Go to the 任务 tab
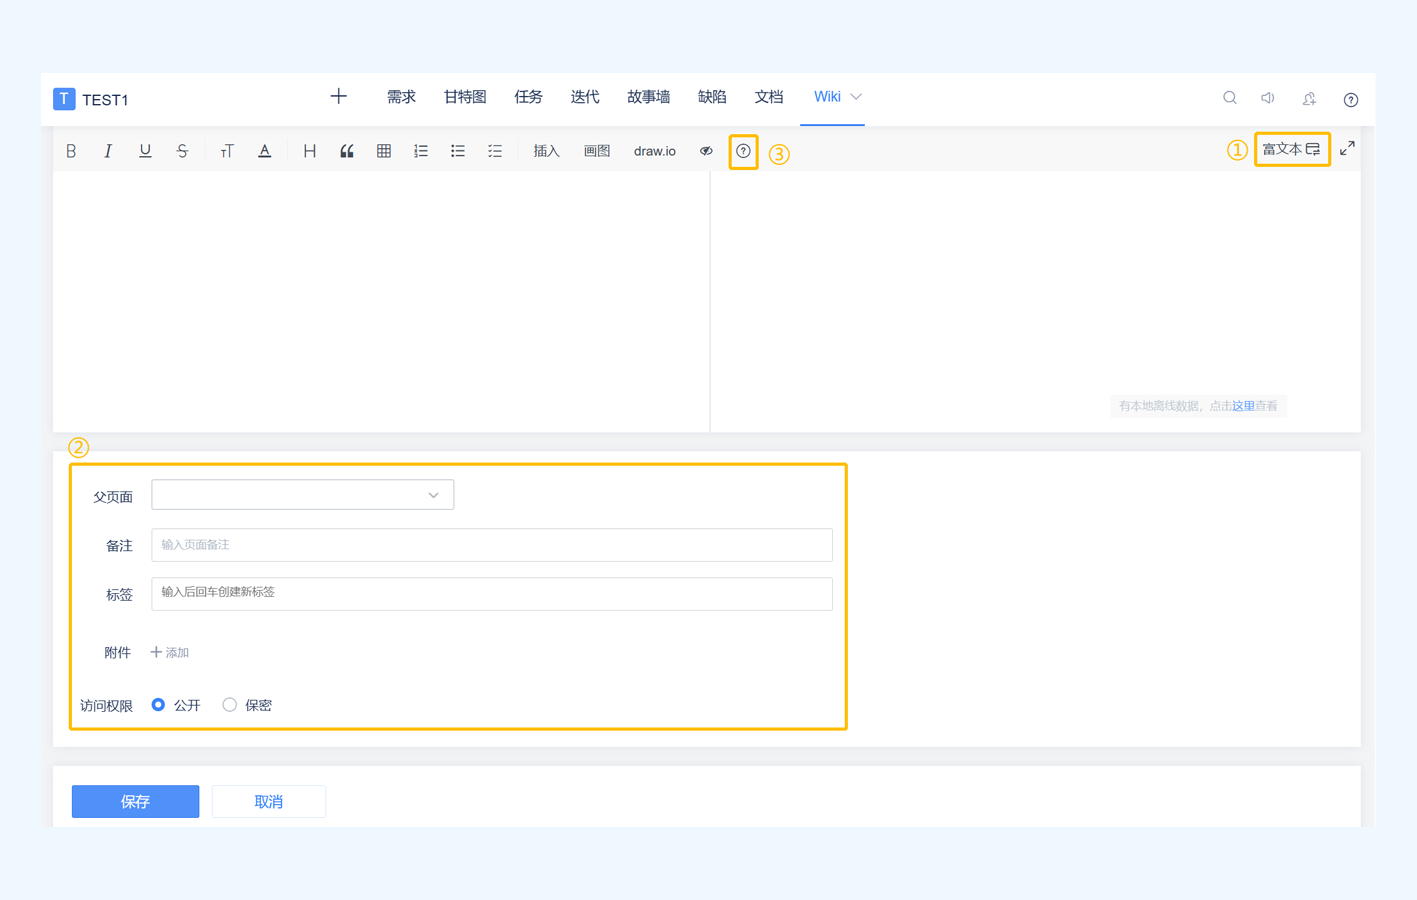Screen dimensions: 1417x900 [x=528, y=97]
